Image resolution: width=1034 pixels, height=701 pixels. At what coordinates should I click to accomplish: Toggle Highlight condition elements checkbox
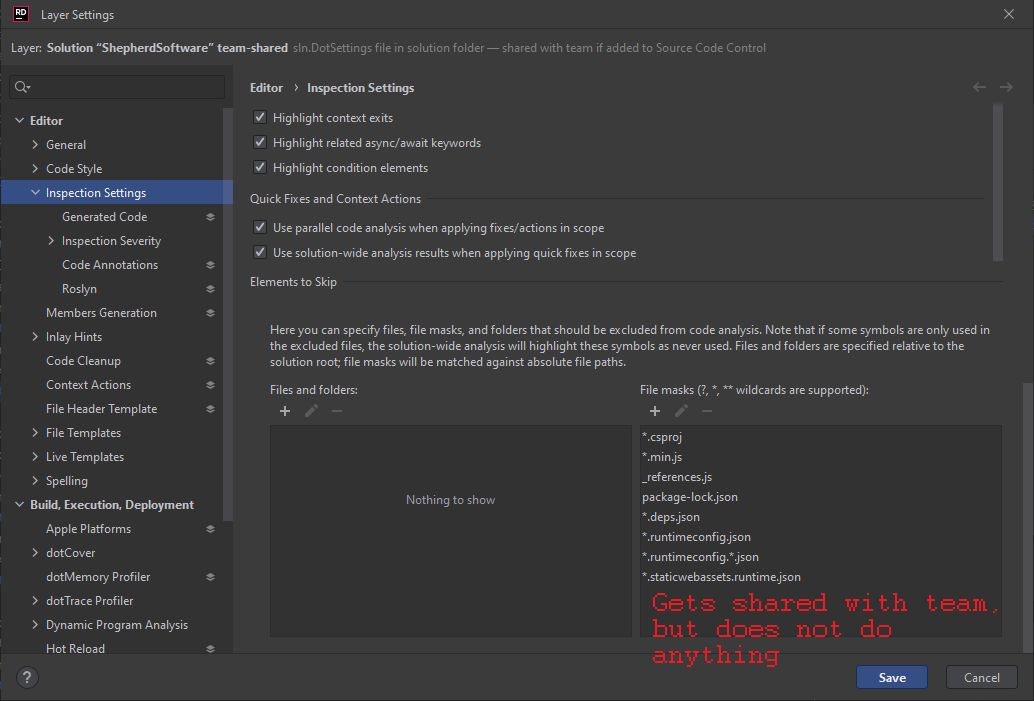260,168
